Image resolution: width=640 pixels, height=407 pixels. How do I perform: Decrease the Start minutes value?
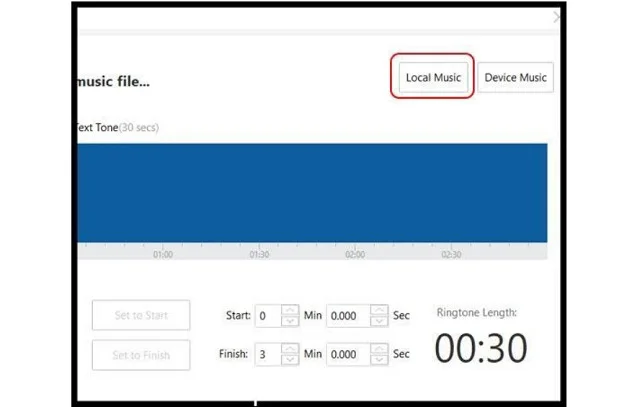tap(290, 321)
